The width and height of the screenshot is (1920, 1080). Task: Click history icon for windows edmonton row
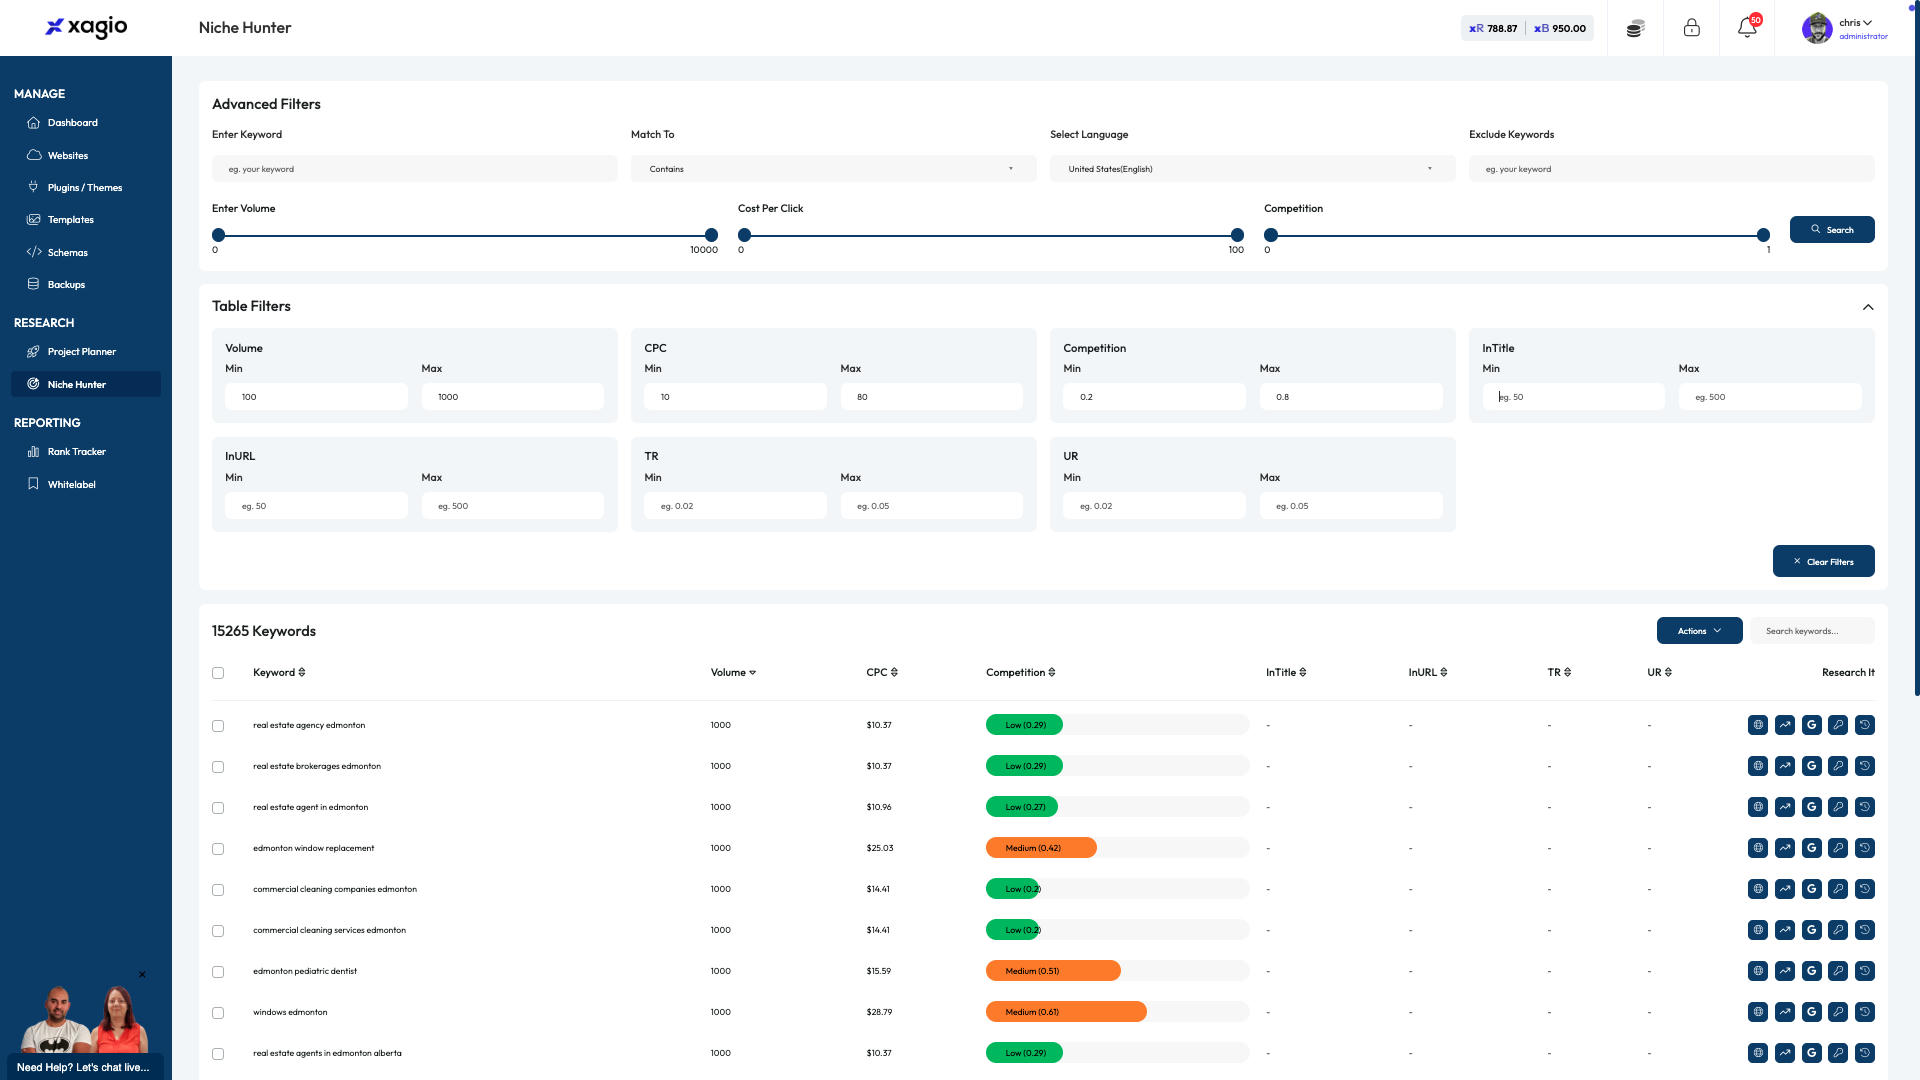1865,1012
